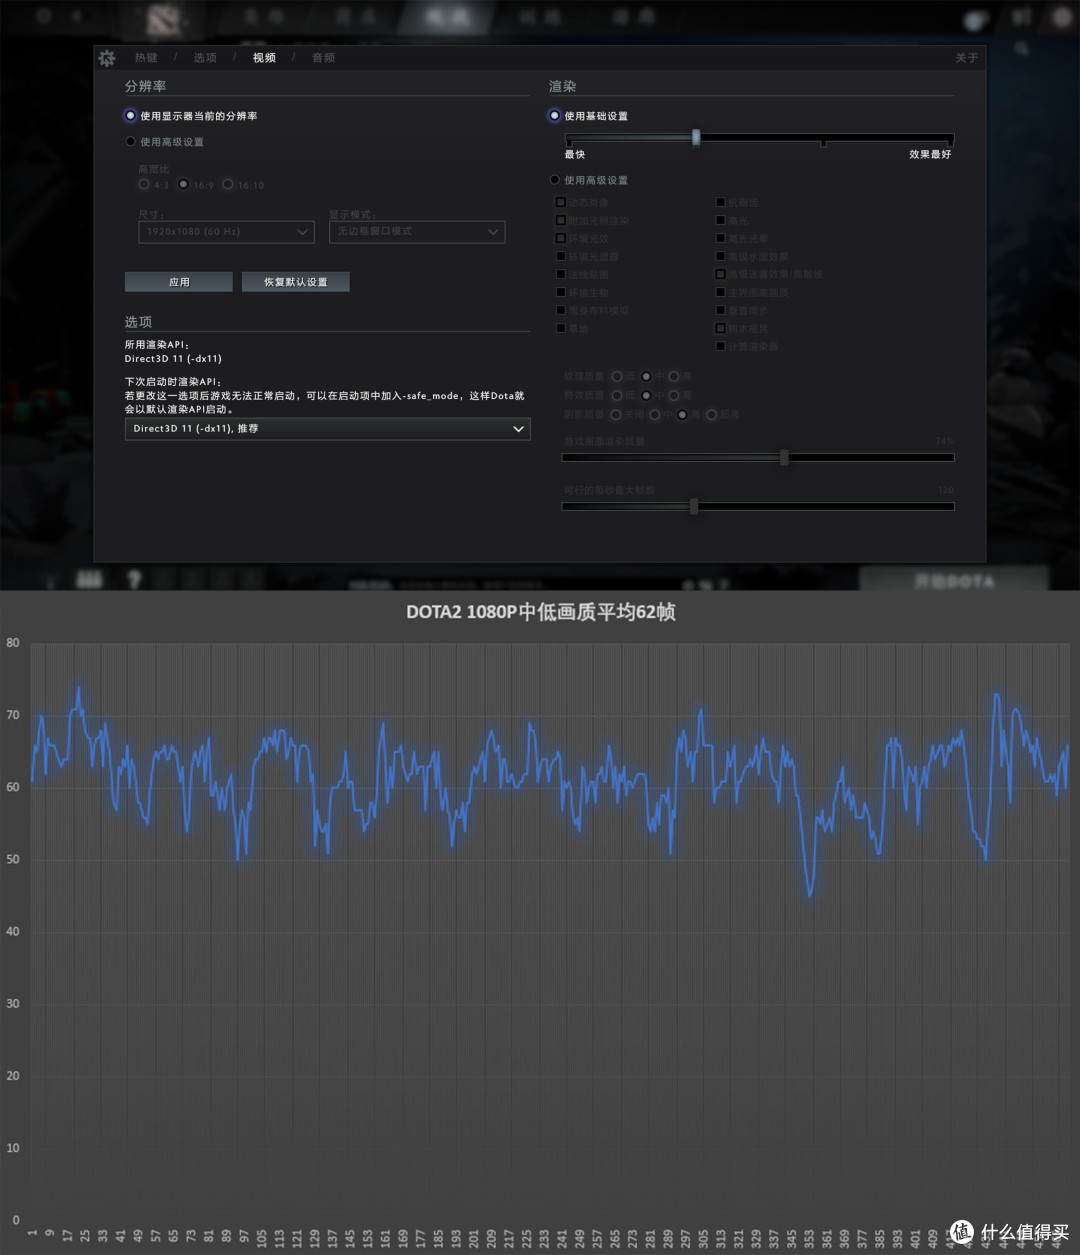The width and height of the screenshot is (1080, 1255).
Task: Set 纹理质量 texture quality to 低
Action: (x=617, y=376)
